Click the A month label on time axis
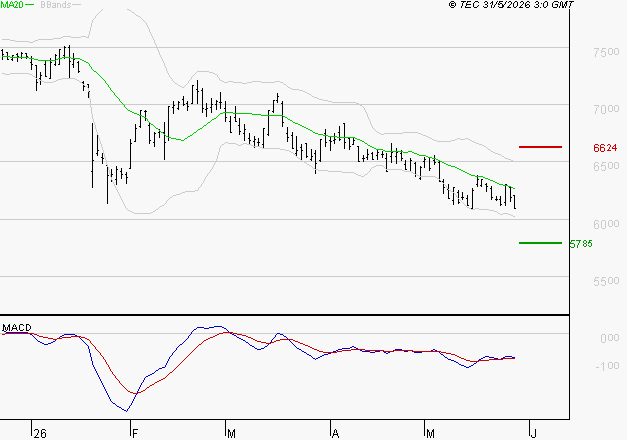 335,434
